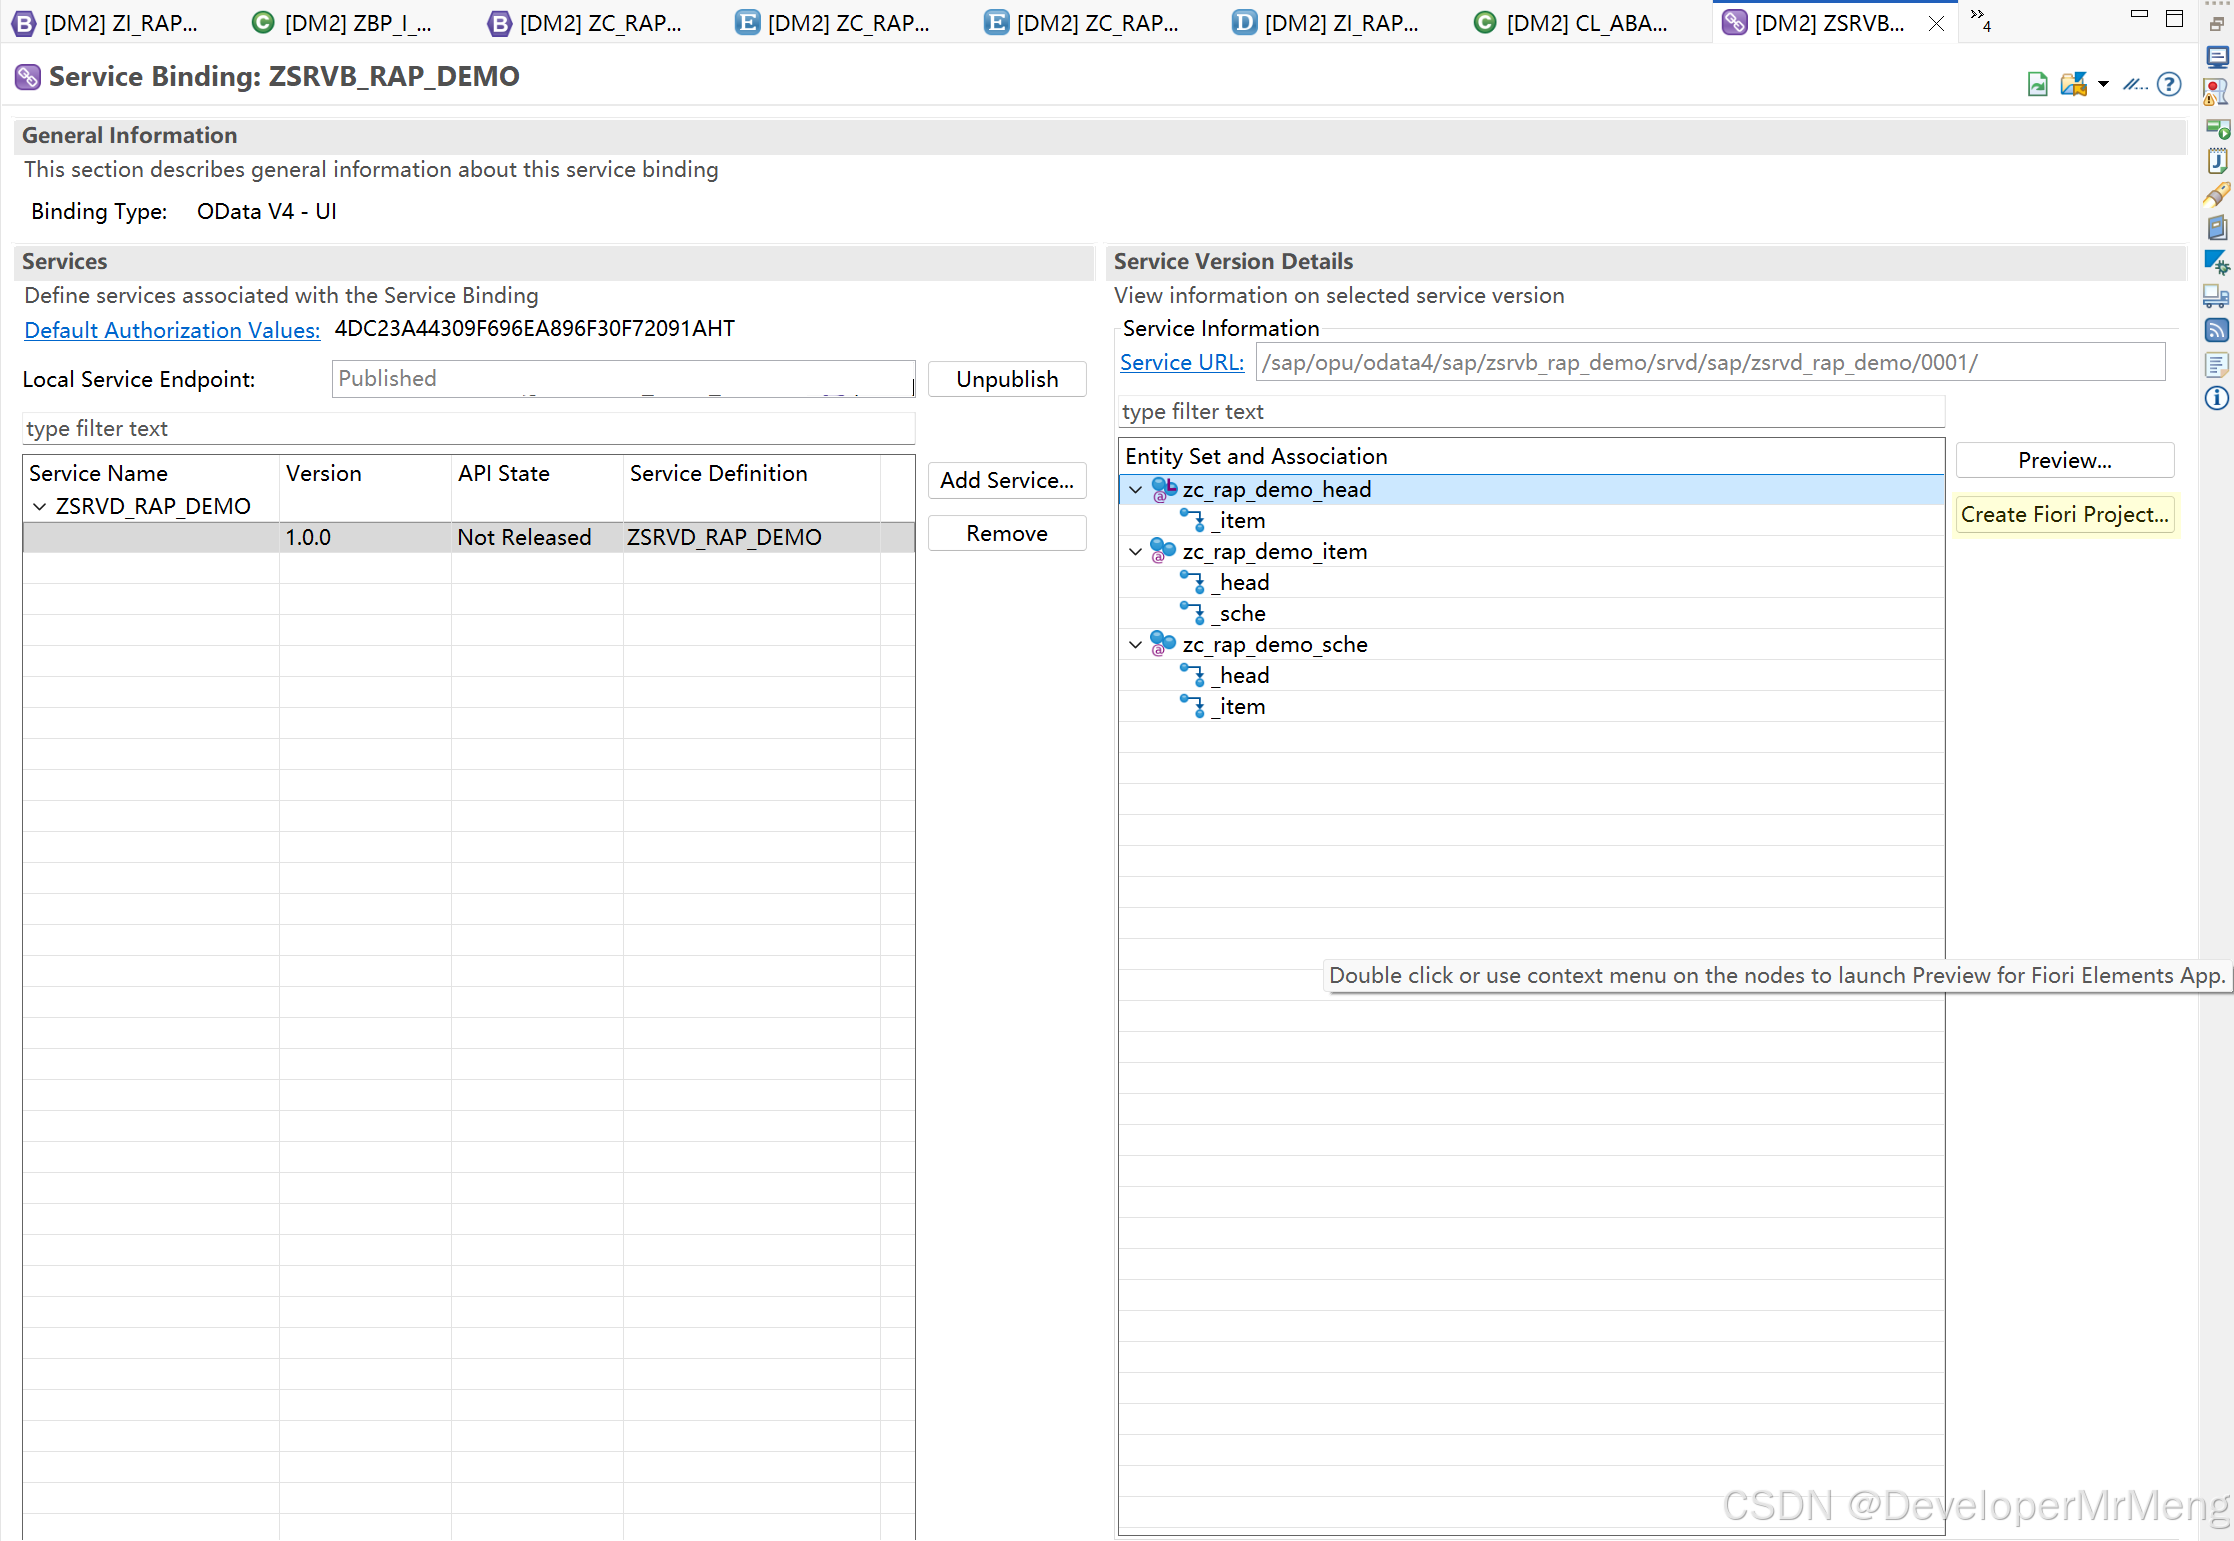
Task: Open the Feed Reader RSS icon in sidebar
Action: pyautogui.click(x=2216, y=330)
